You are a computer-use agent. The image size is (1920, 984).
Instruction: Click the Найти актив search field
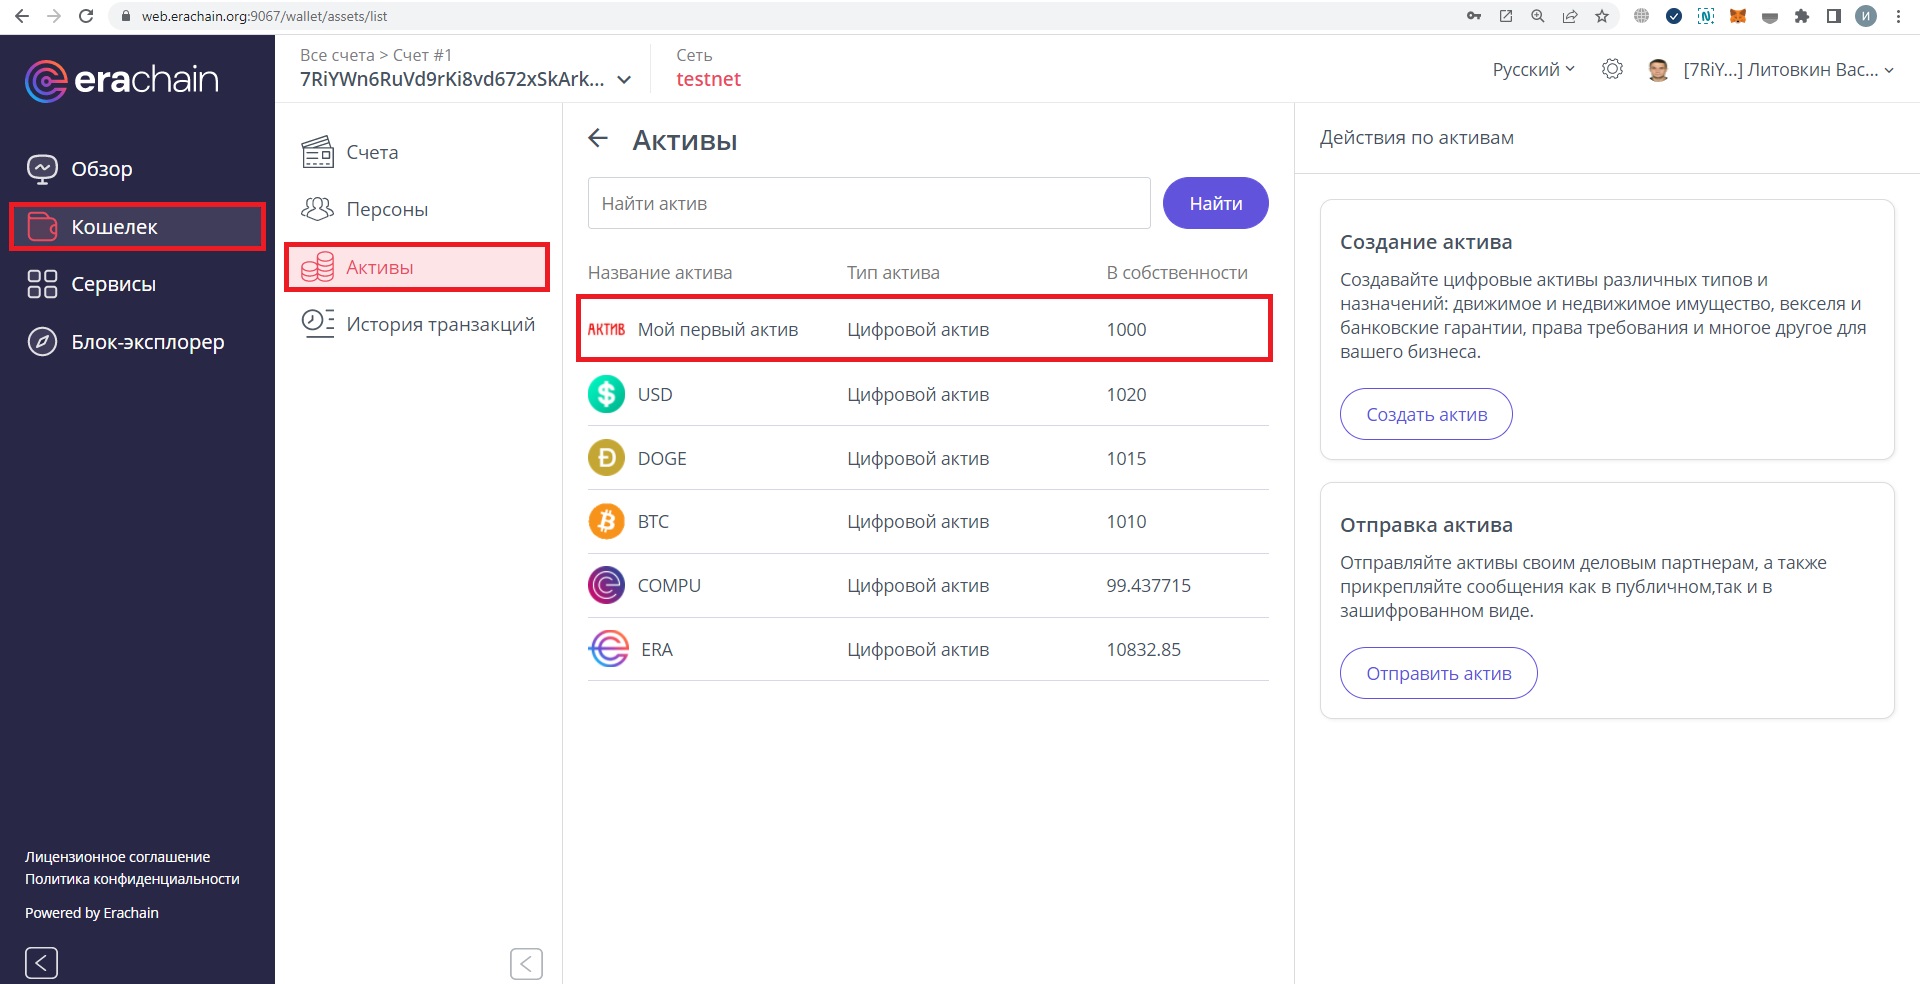click(x=868, y=203)
